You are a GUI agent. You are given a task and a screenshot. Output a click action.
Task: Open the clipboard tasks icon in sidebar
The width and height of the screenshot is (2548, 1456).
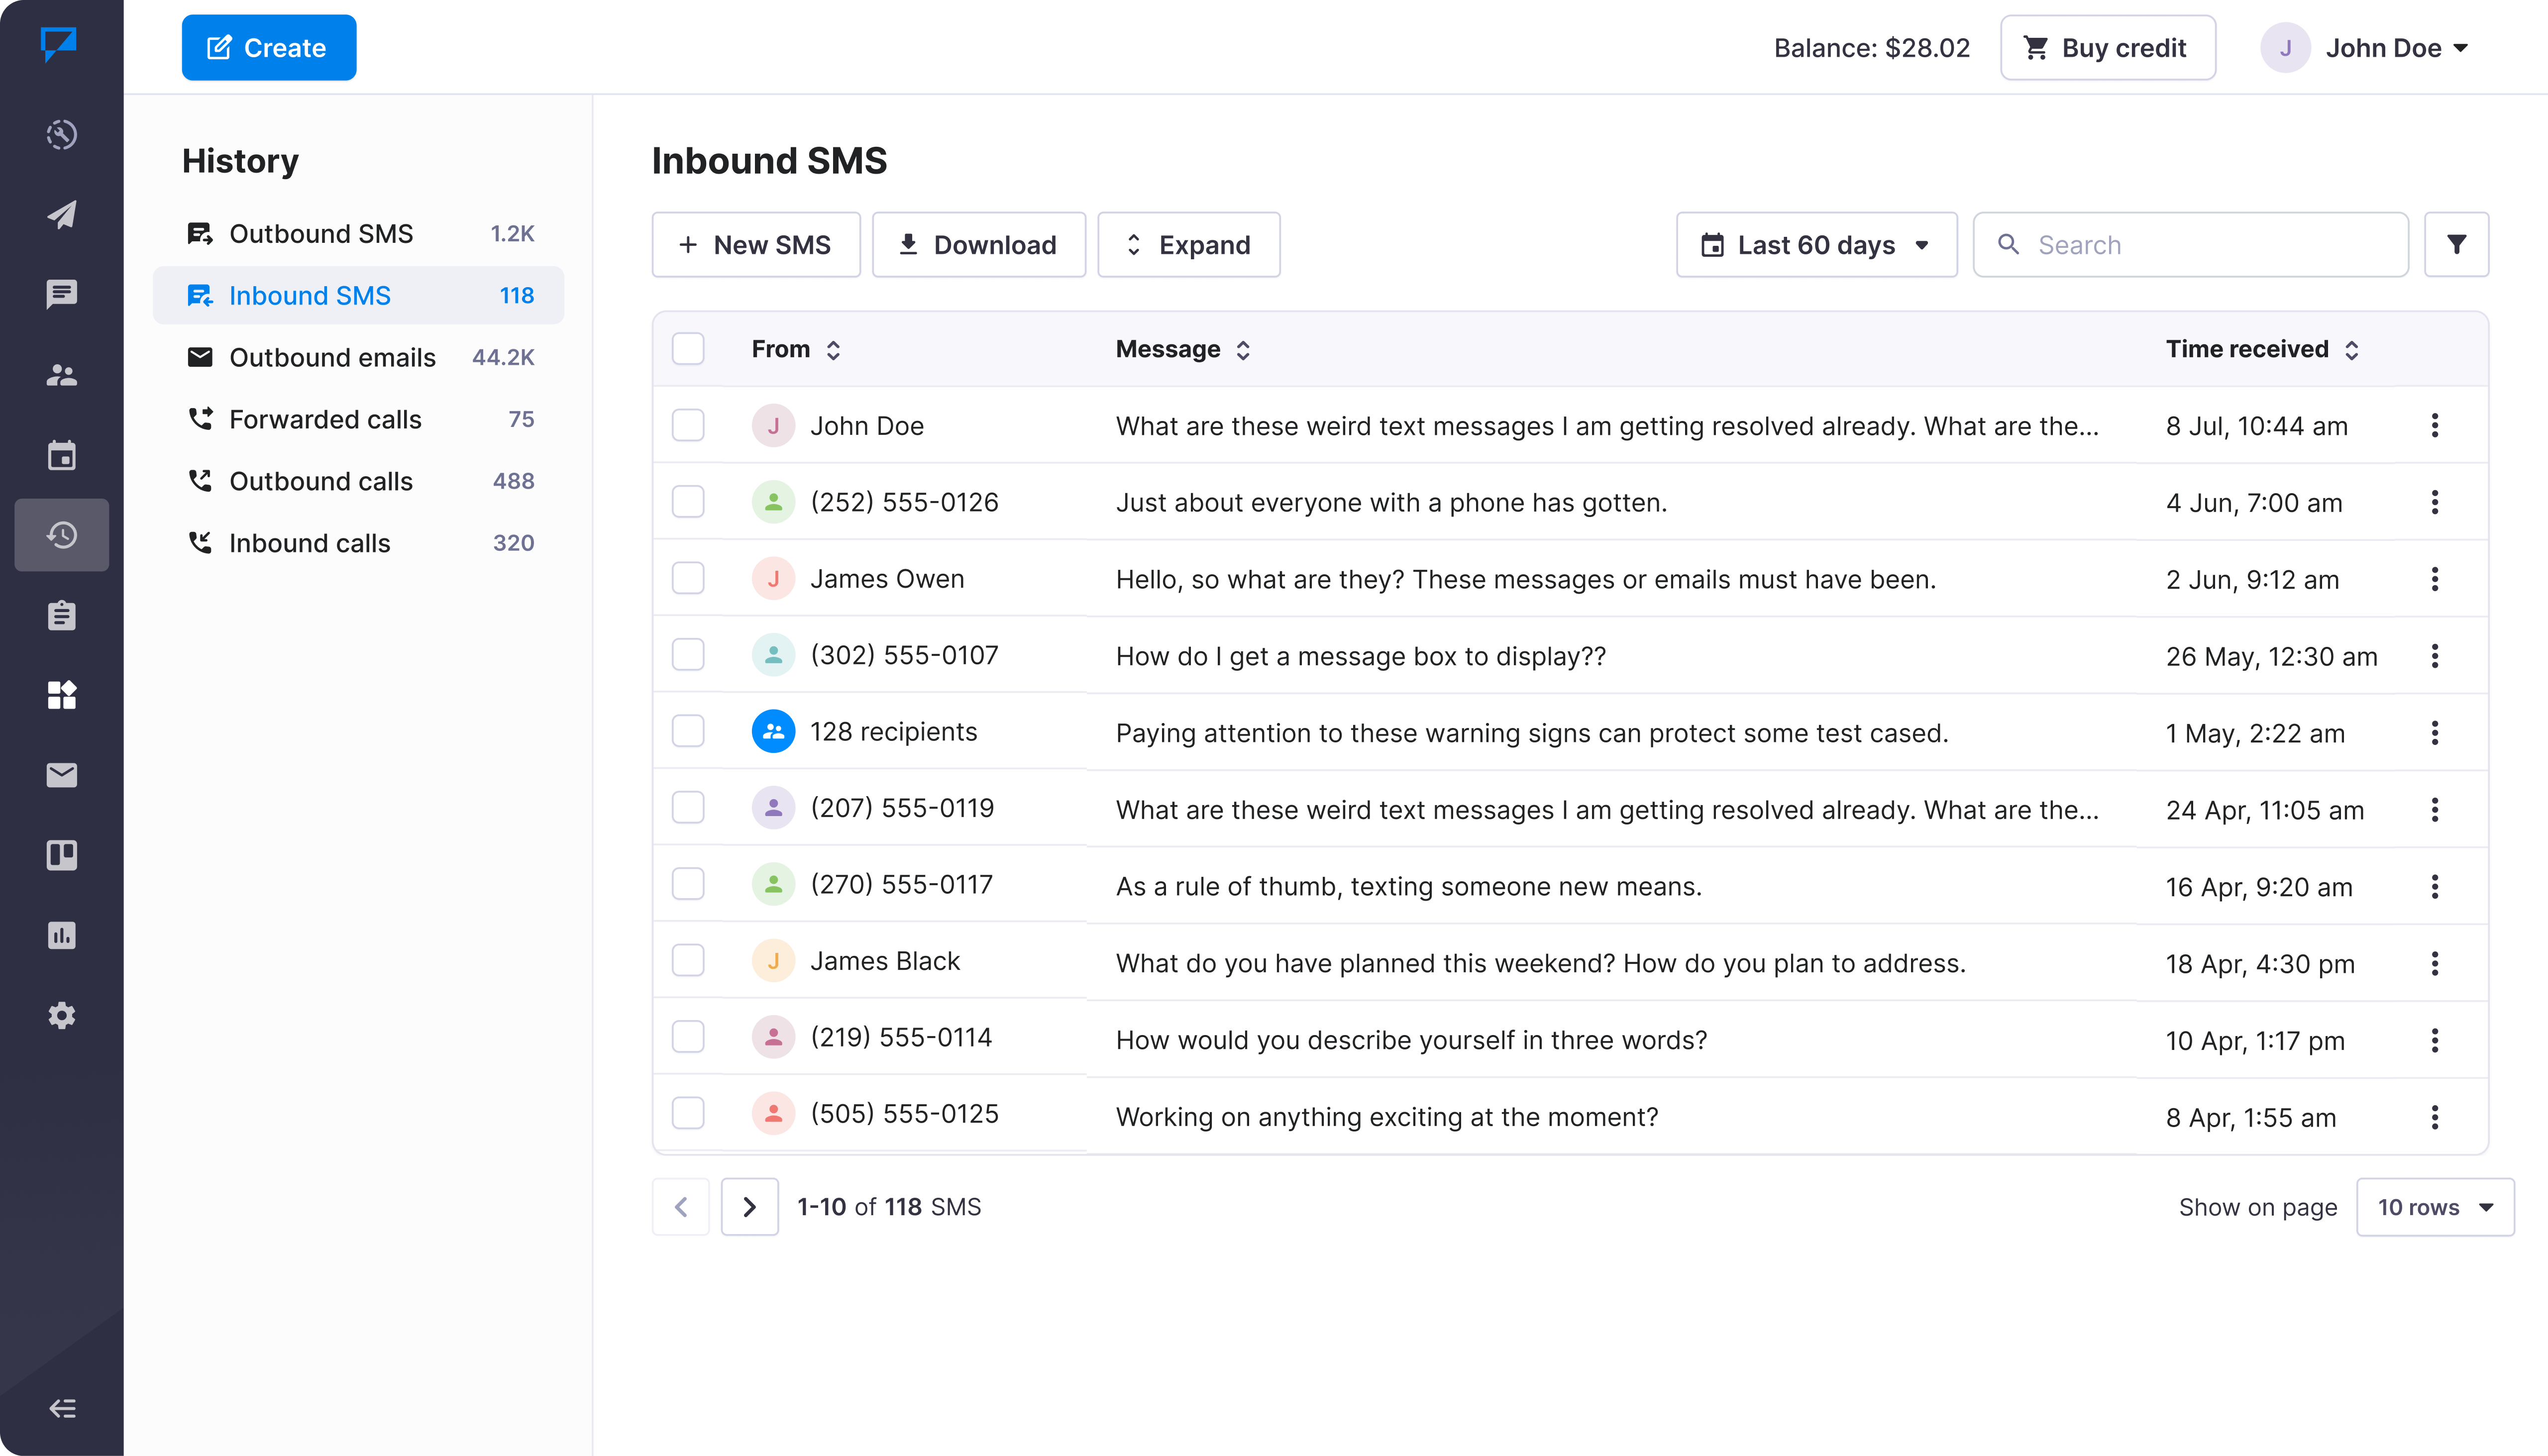[62, 615]
